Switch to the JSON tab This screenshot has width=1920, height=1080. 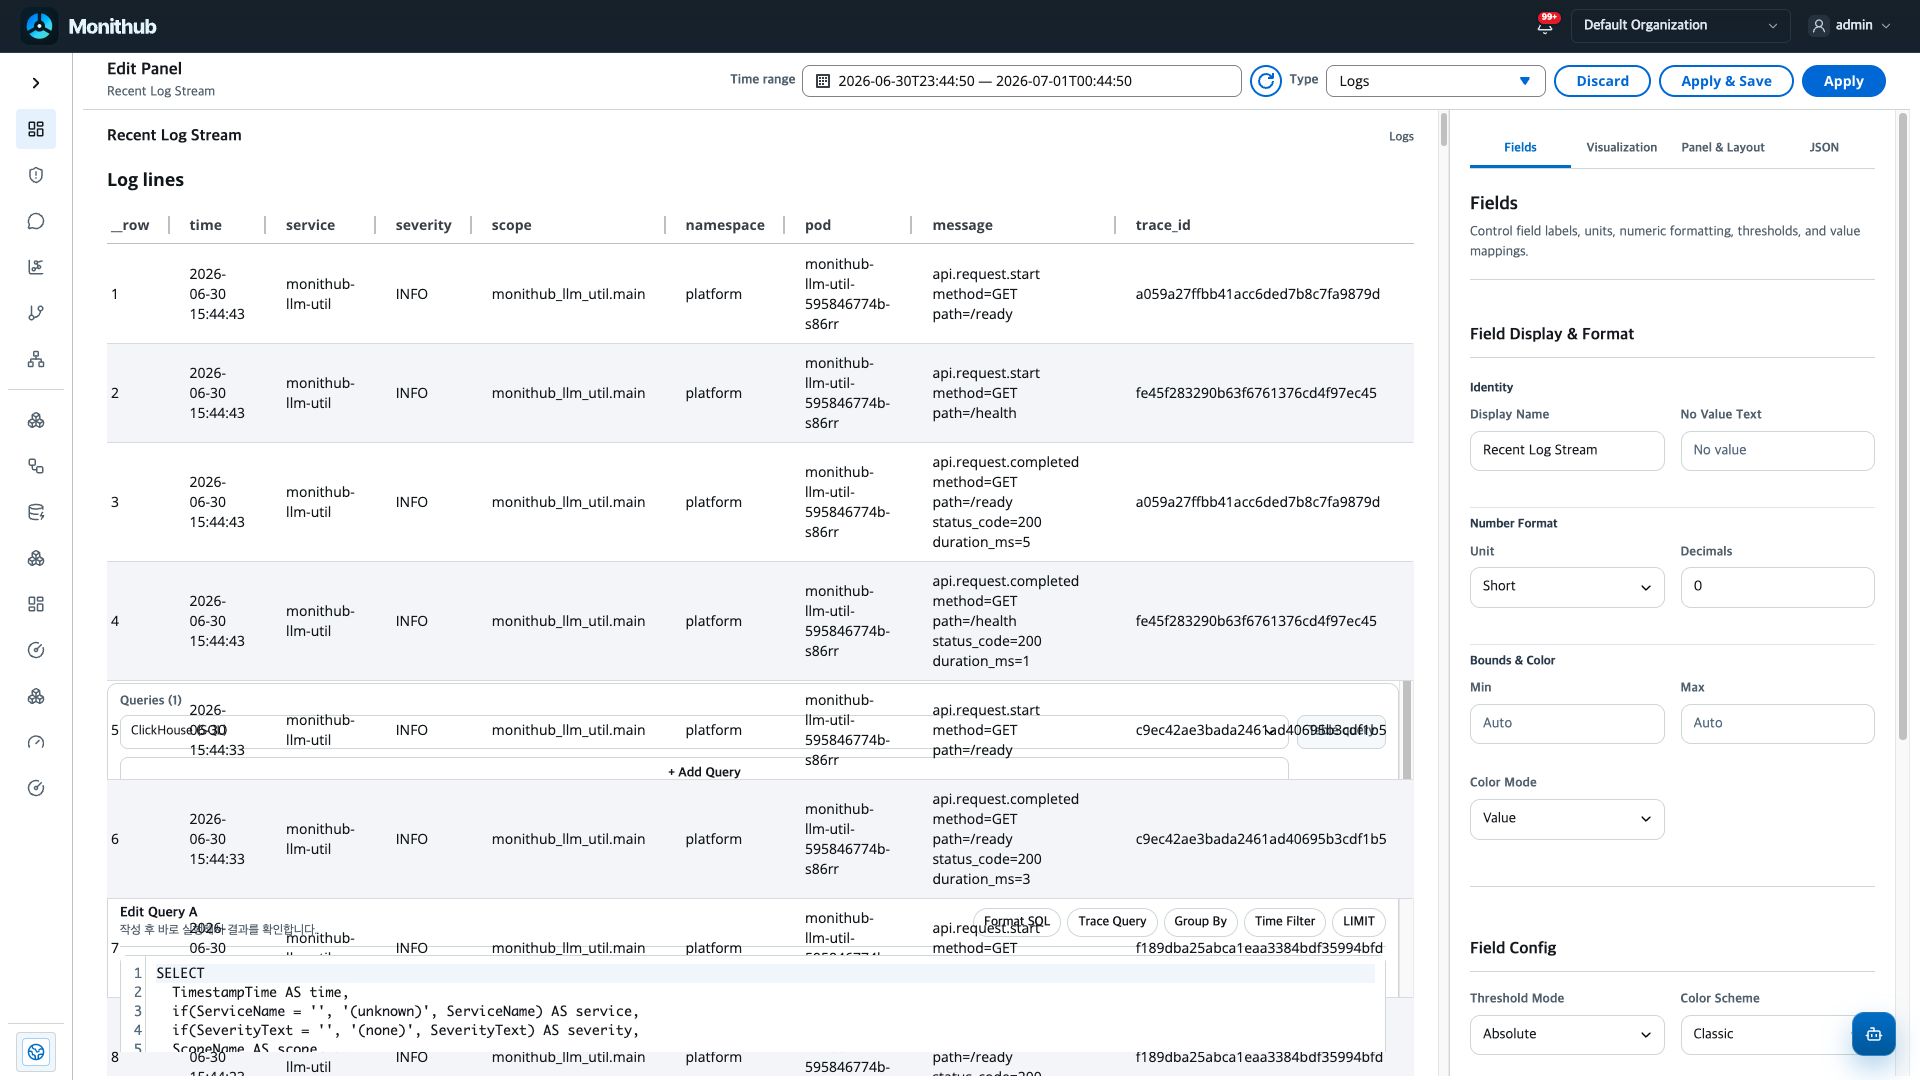pyautogui.click(x=1823, y=147)
